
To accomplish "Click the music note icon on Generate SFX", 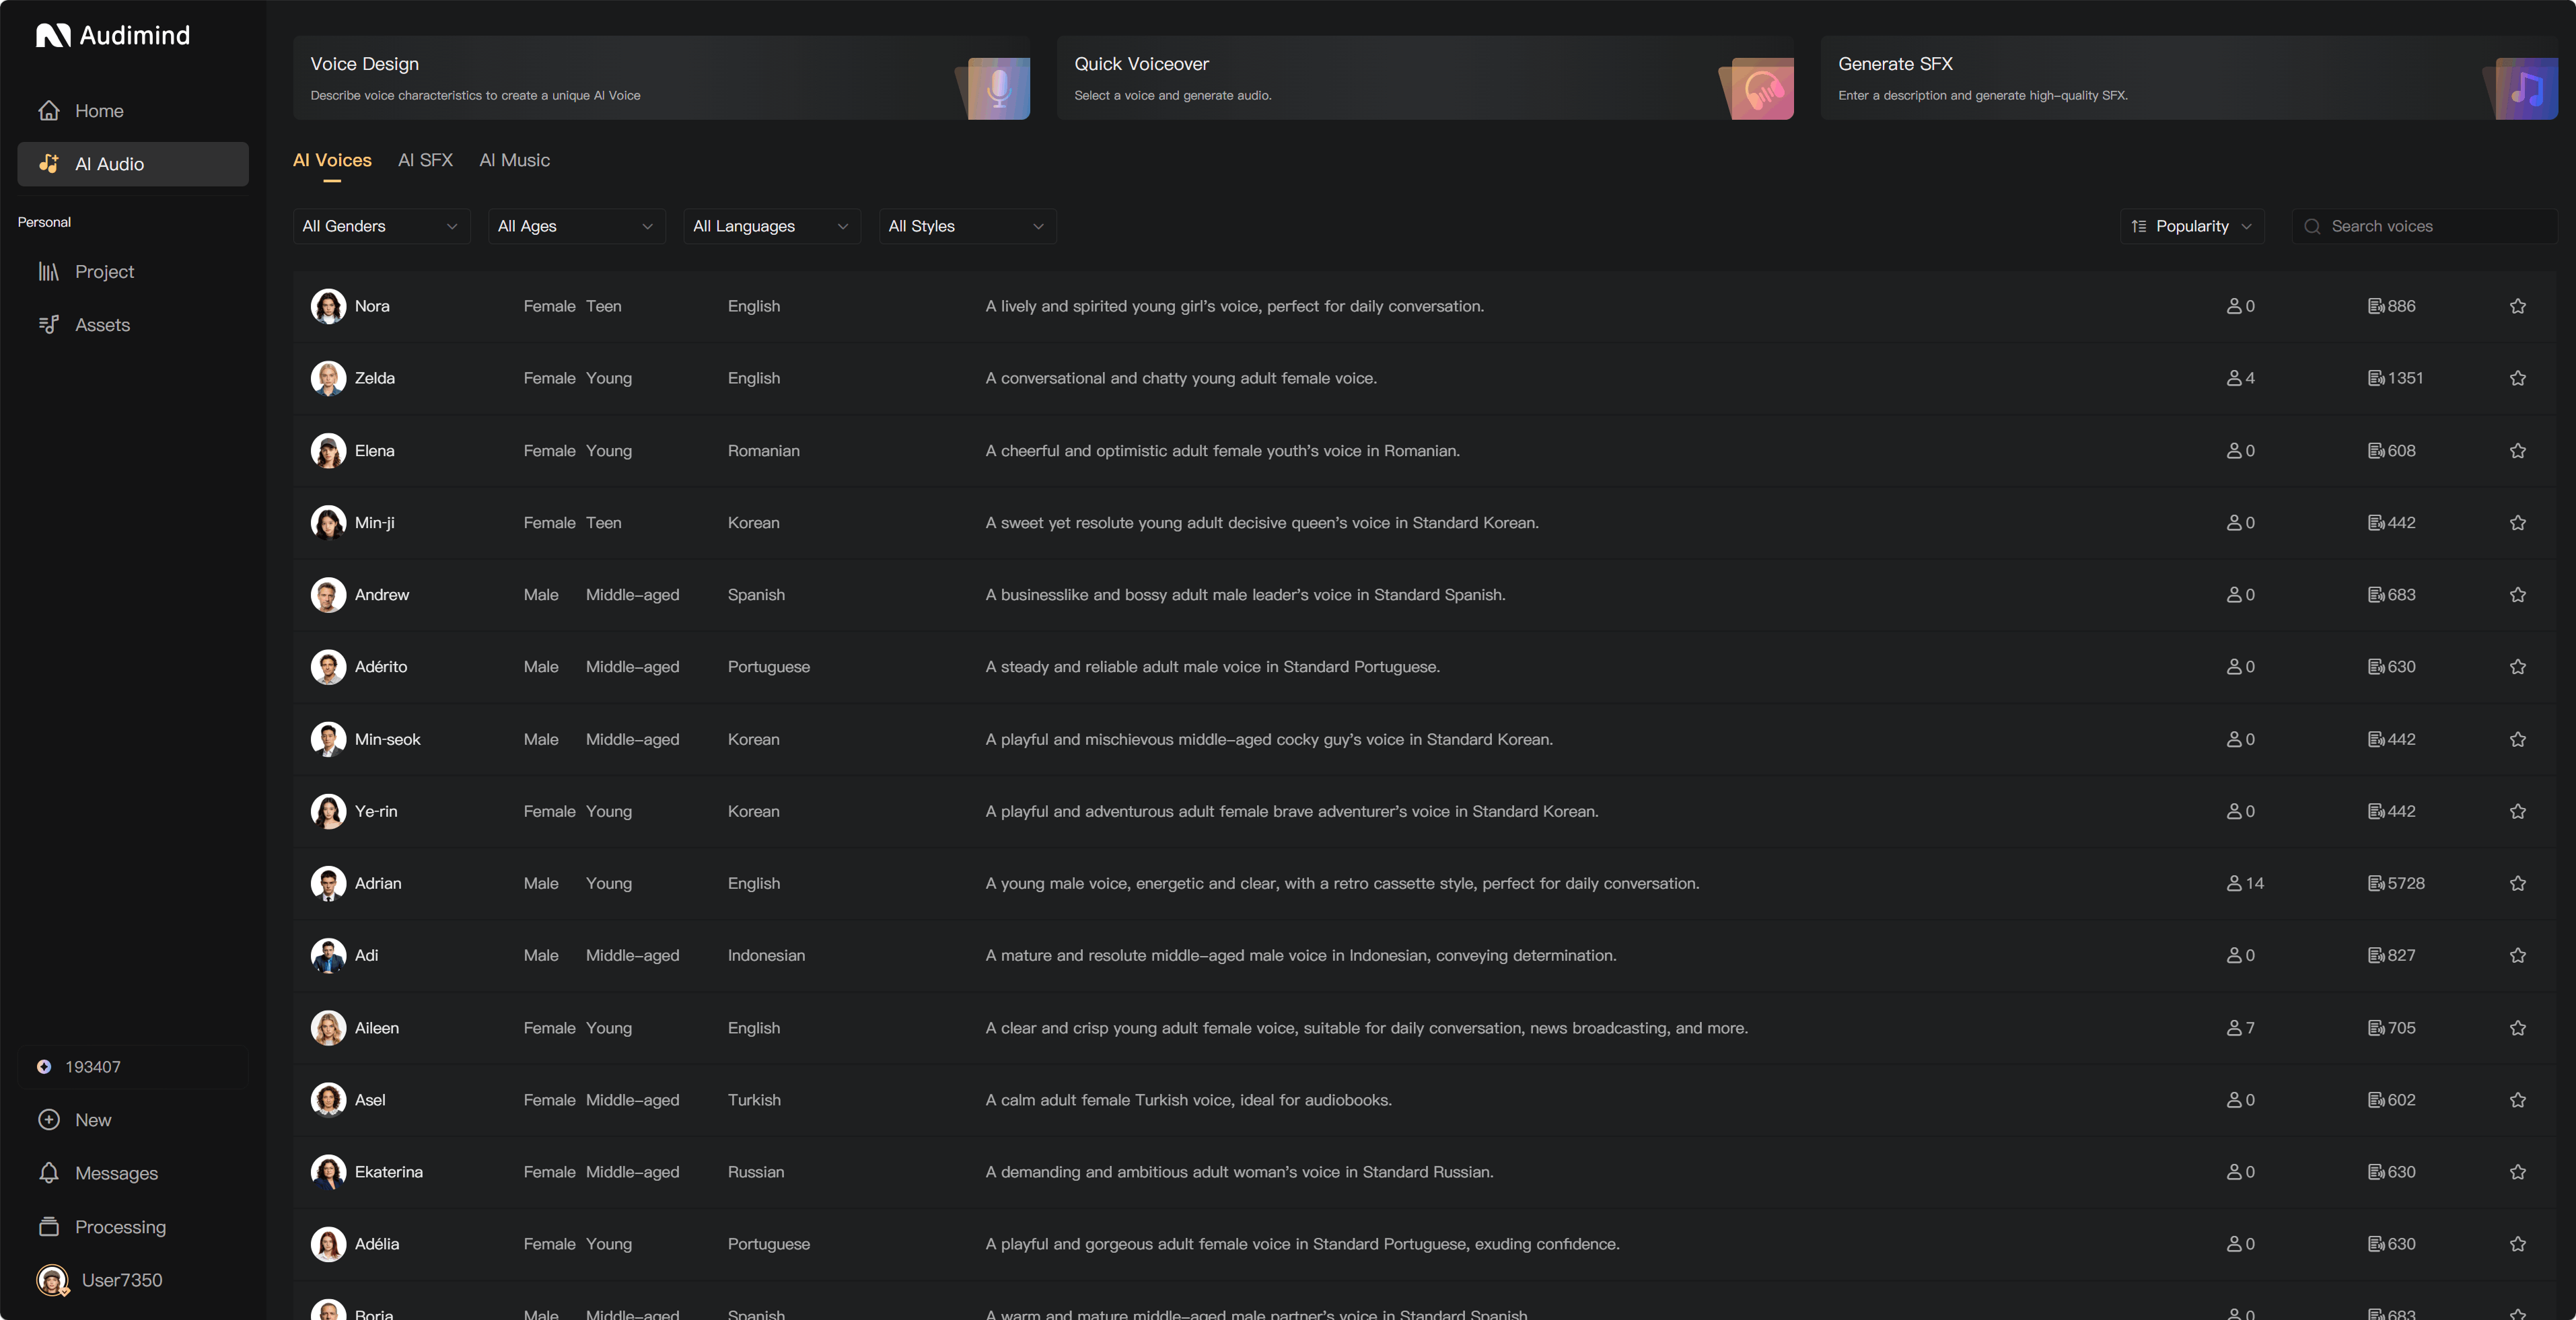I will click(x=2527, y=89).
